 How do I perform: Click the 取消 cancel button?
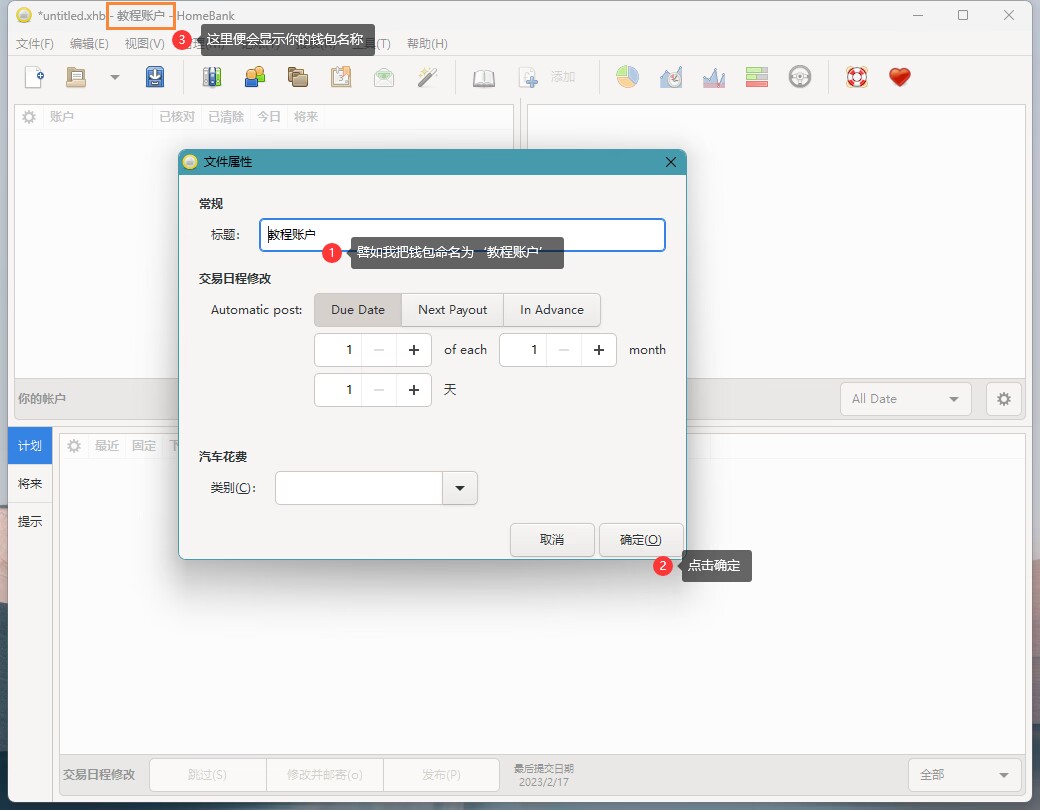552,540
